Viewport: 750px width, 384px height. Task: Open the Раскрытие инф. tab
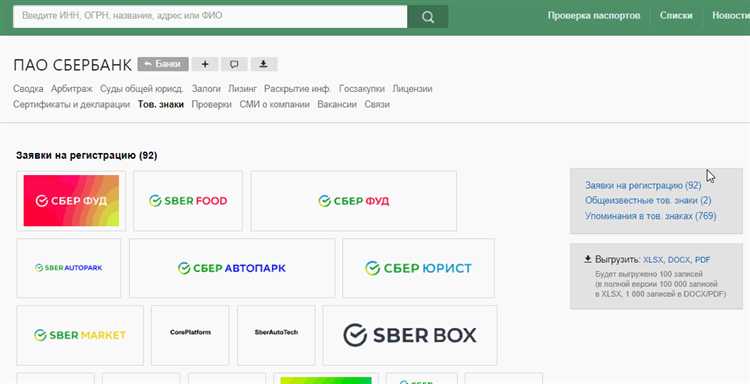297,89
